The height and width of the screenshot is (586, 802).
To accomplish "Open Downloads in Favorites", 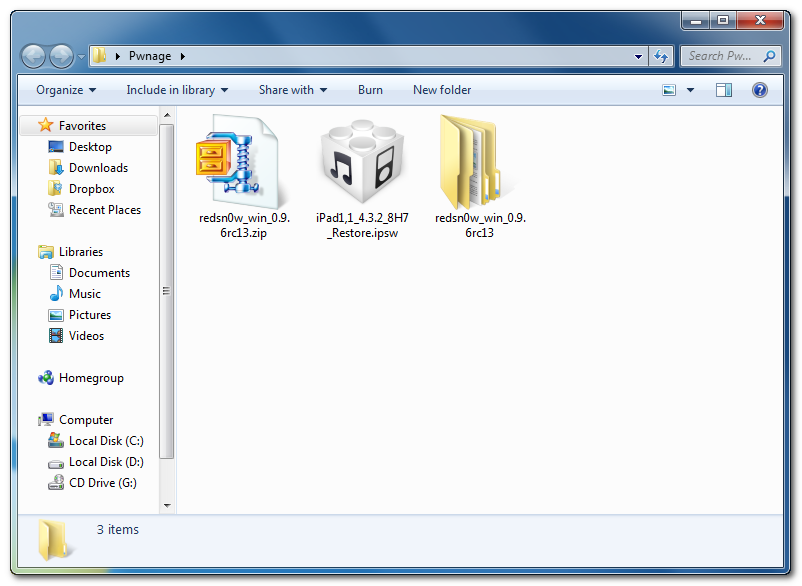I will pos(98,168).
